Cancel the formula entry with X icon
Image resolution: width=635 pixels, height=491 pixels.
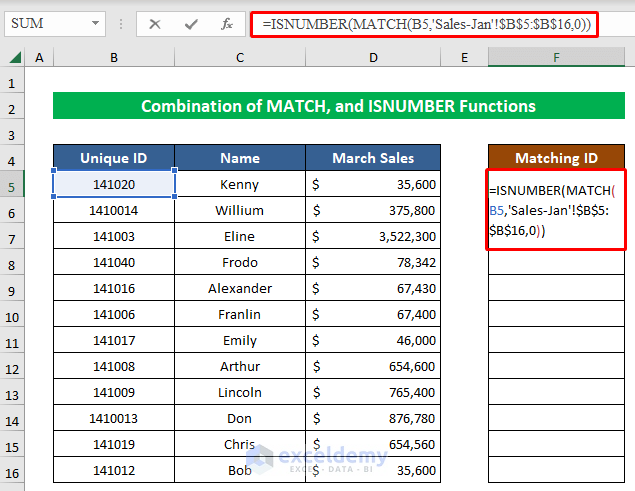155,24
